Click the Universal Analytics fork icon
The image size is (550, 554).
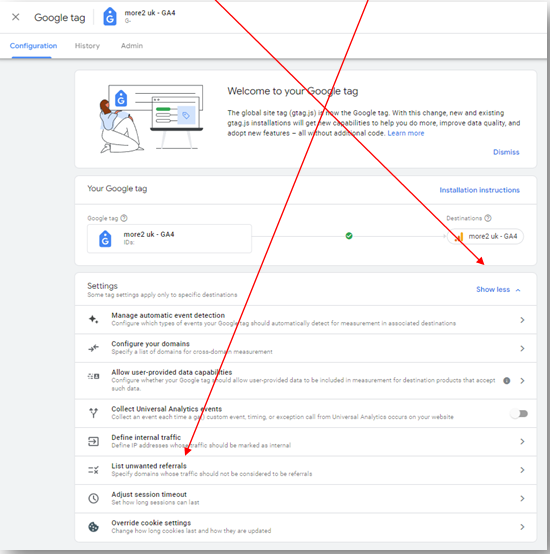(x=93, y=413)
